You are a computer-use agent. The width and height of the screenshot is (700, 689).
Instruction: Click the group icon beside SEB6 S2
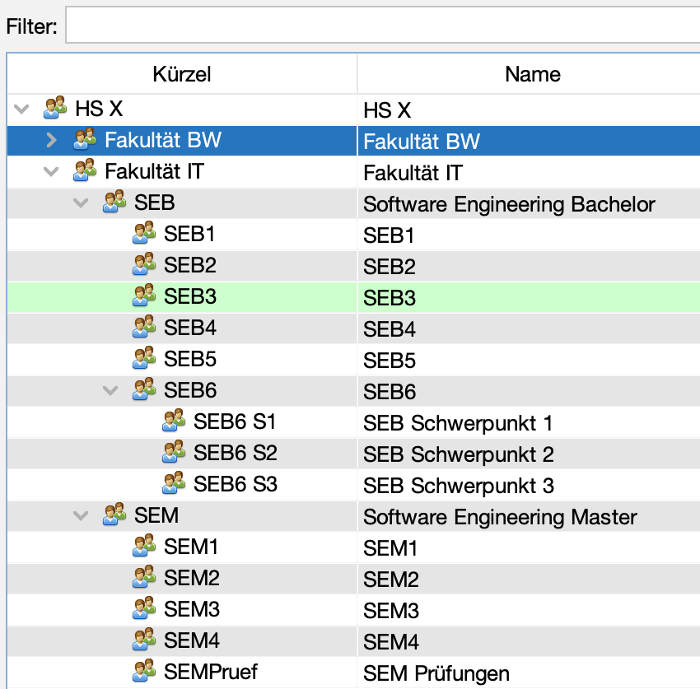click(x=174, y=452)
